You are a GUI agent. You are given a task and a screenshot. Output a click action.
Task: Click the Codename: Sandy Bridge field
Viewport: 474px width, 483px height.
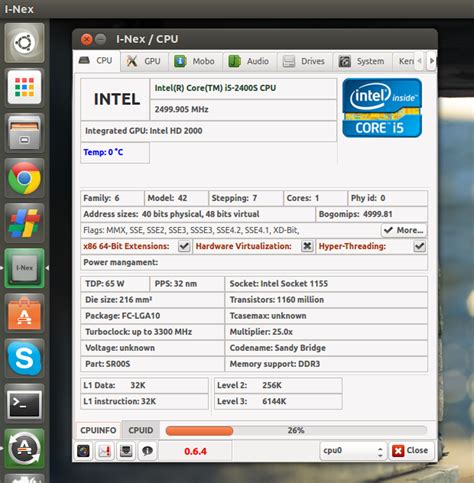point(326,348)
